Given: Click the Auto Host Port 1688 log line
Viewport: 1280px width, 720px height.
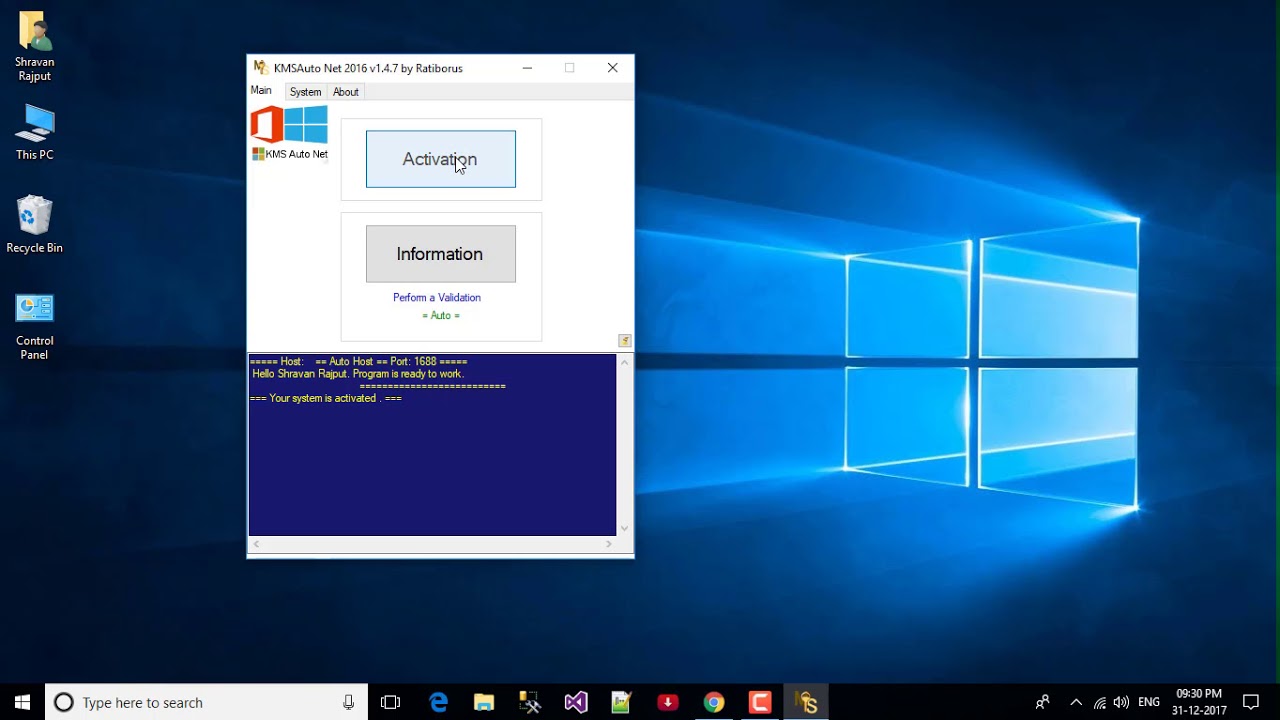Looking at the screenshot, I should pos(358,362).
